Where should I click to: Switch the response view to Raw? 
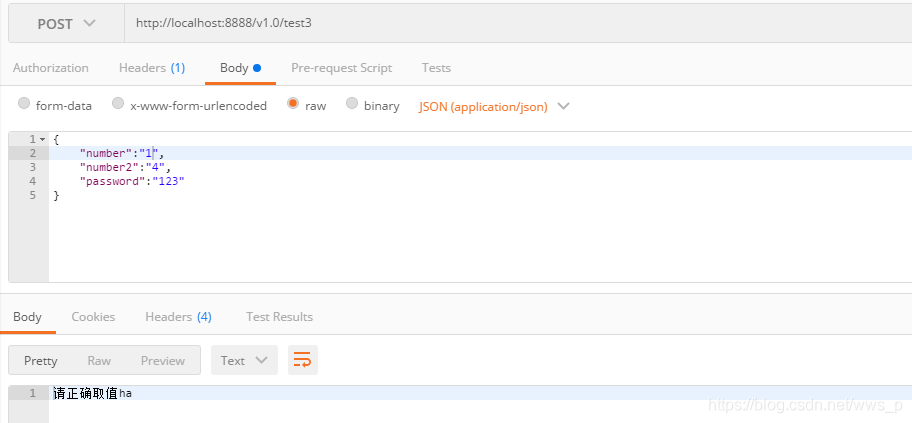99,361
